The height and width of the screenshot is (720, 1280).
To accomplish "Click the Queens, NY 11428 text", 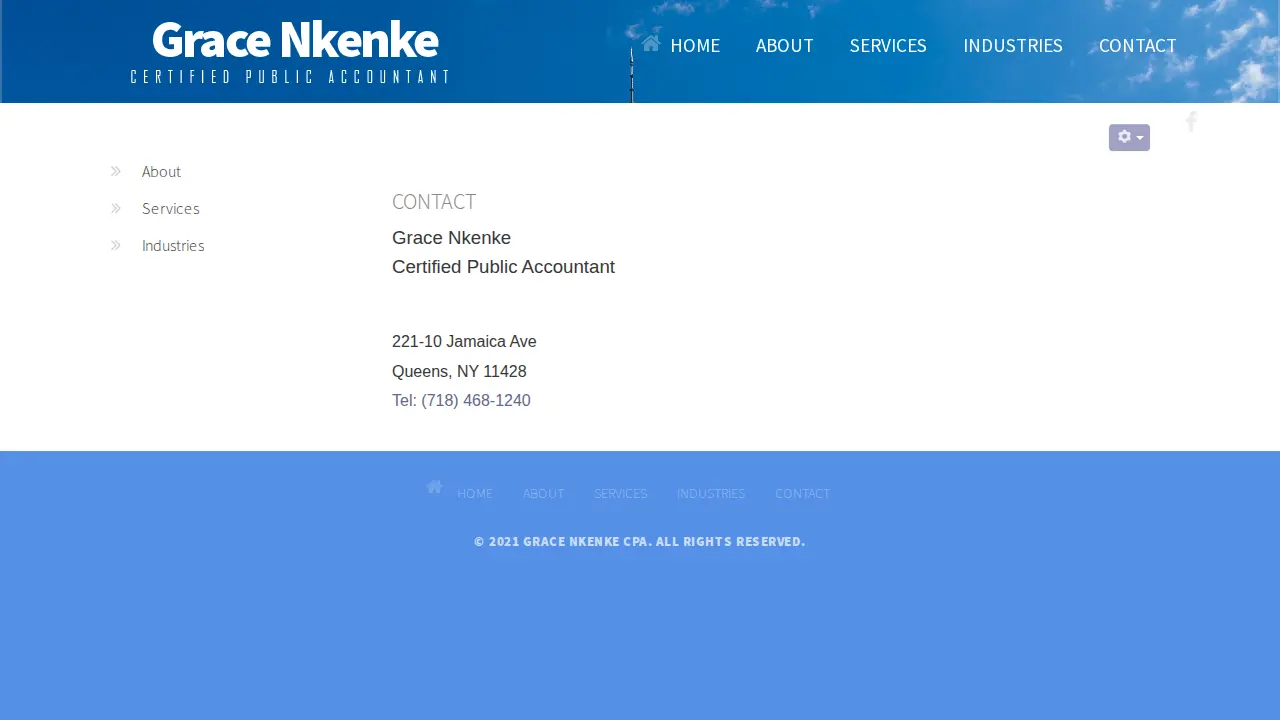I will click(459, 372).
